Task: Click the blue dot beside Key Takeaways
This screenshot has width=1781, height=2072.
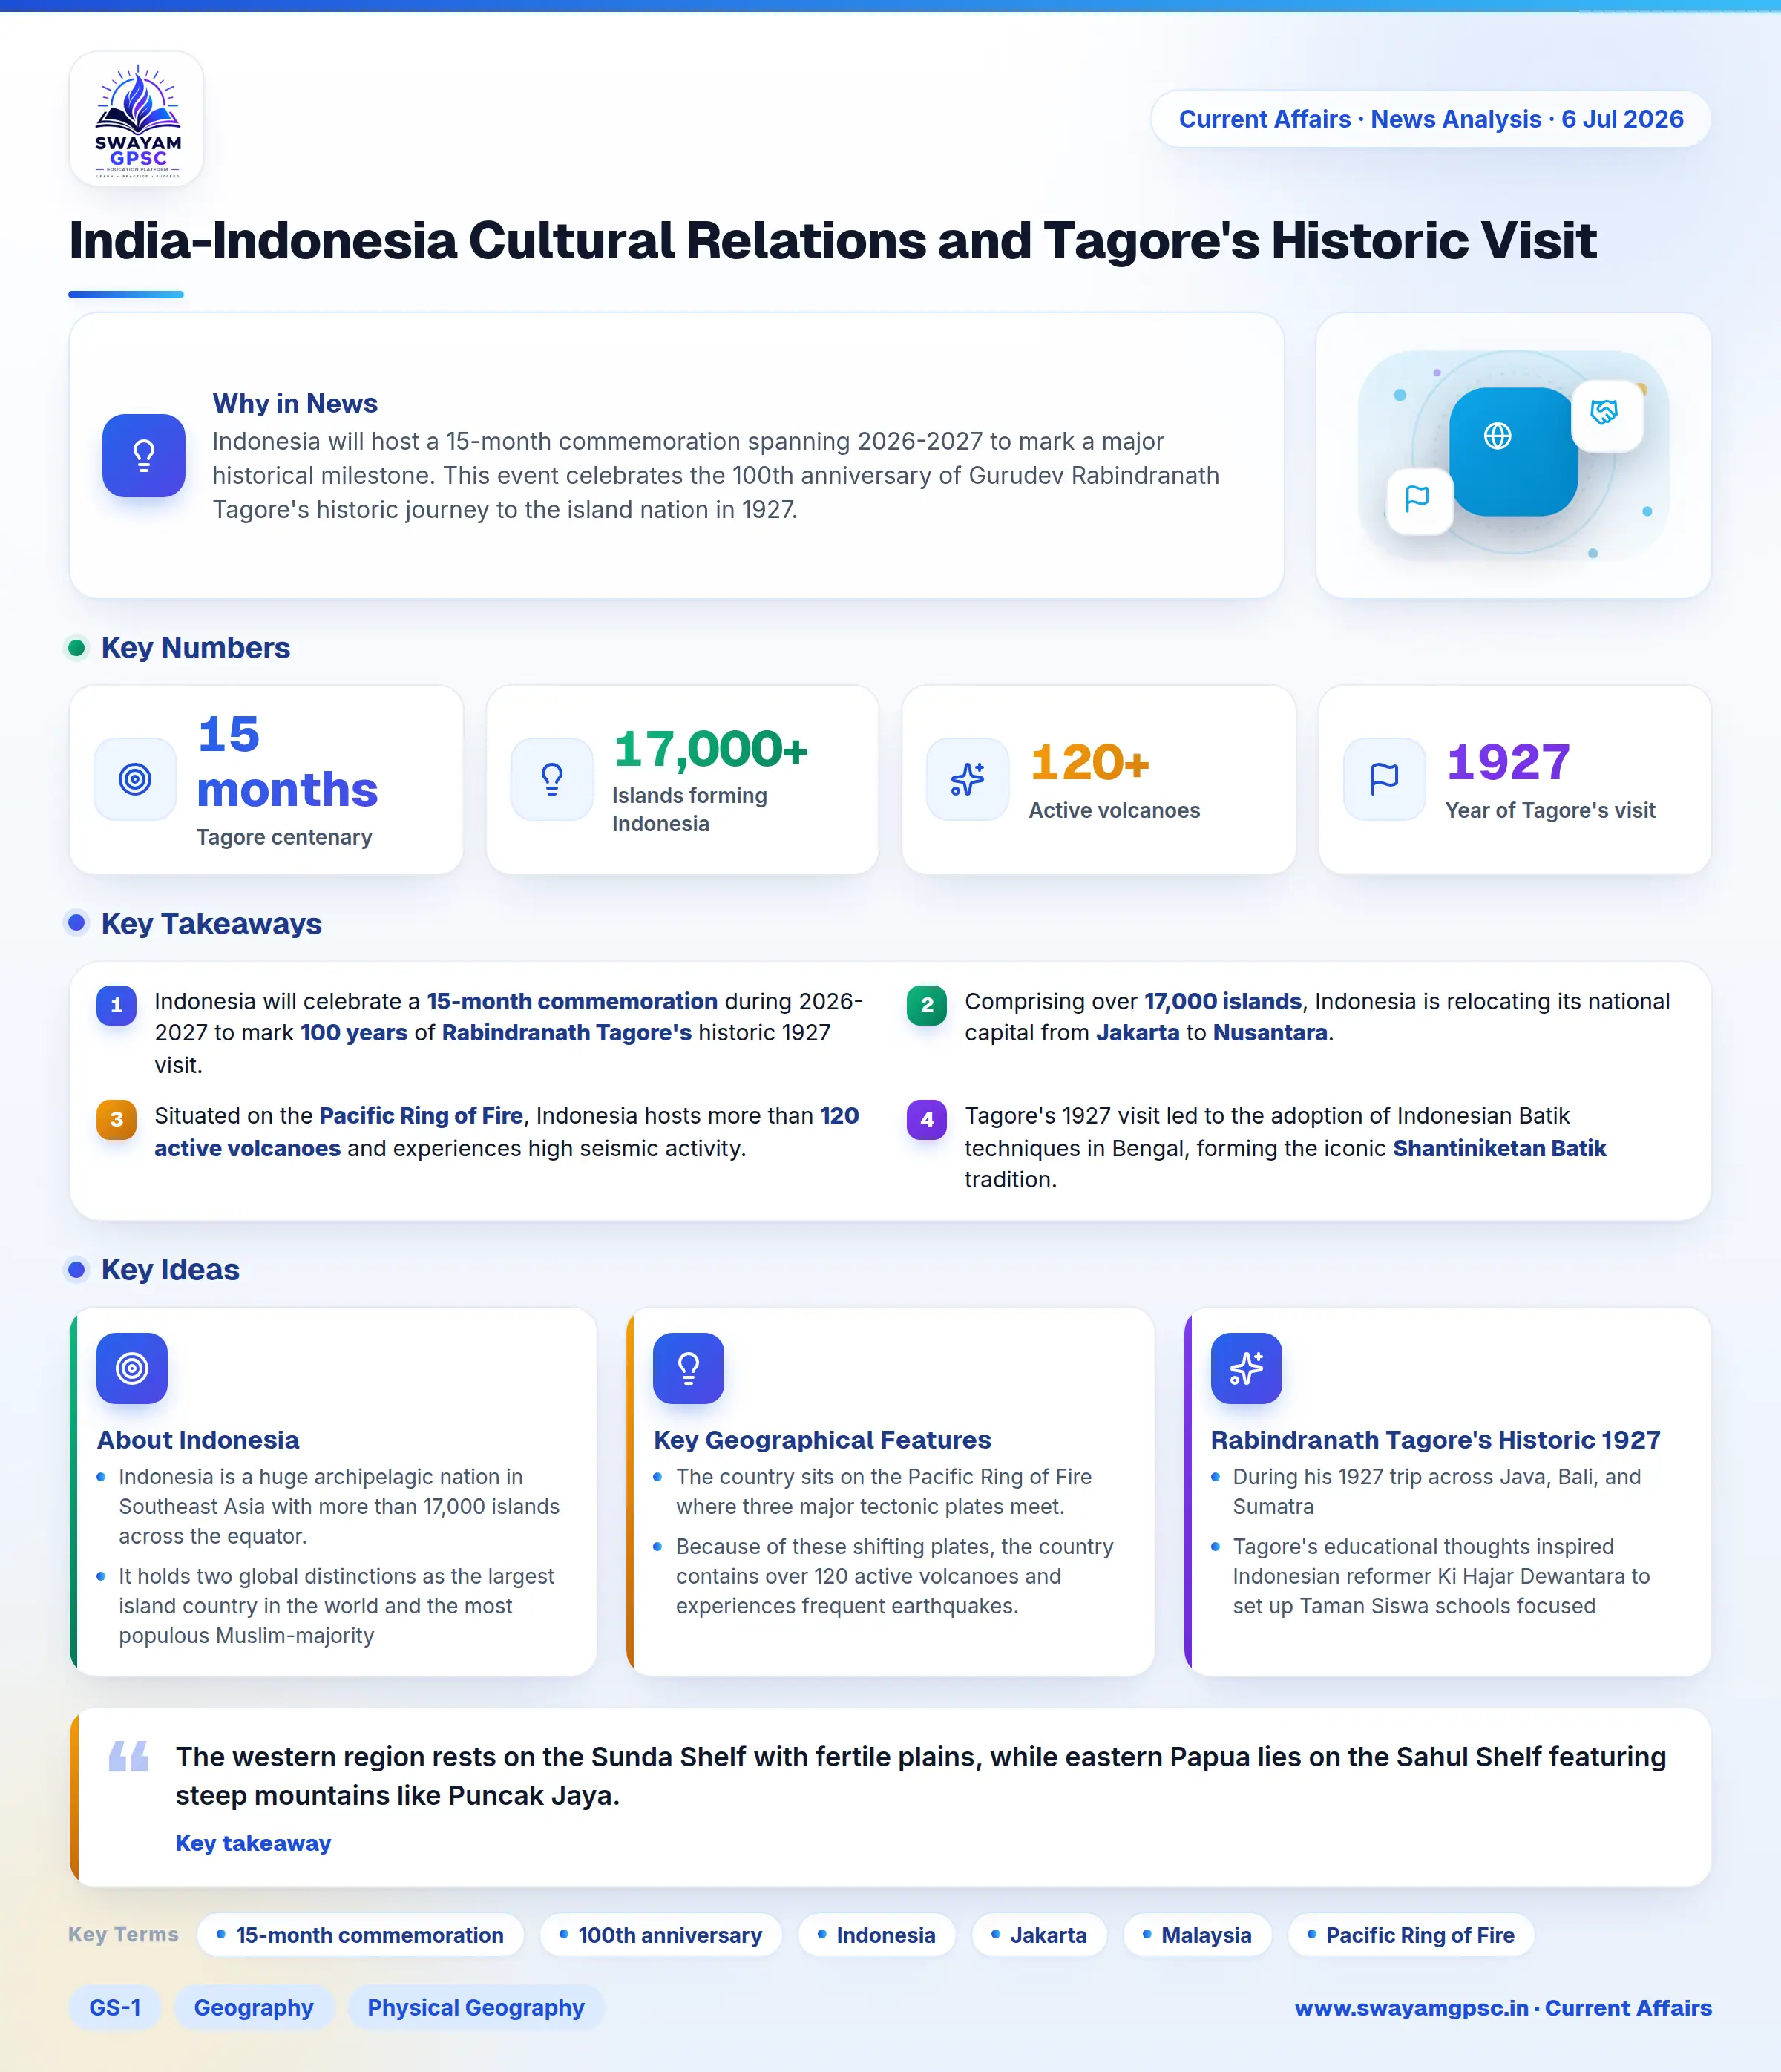Action: 76,923
